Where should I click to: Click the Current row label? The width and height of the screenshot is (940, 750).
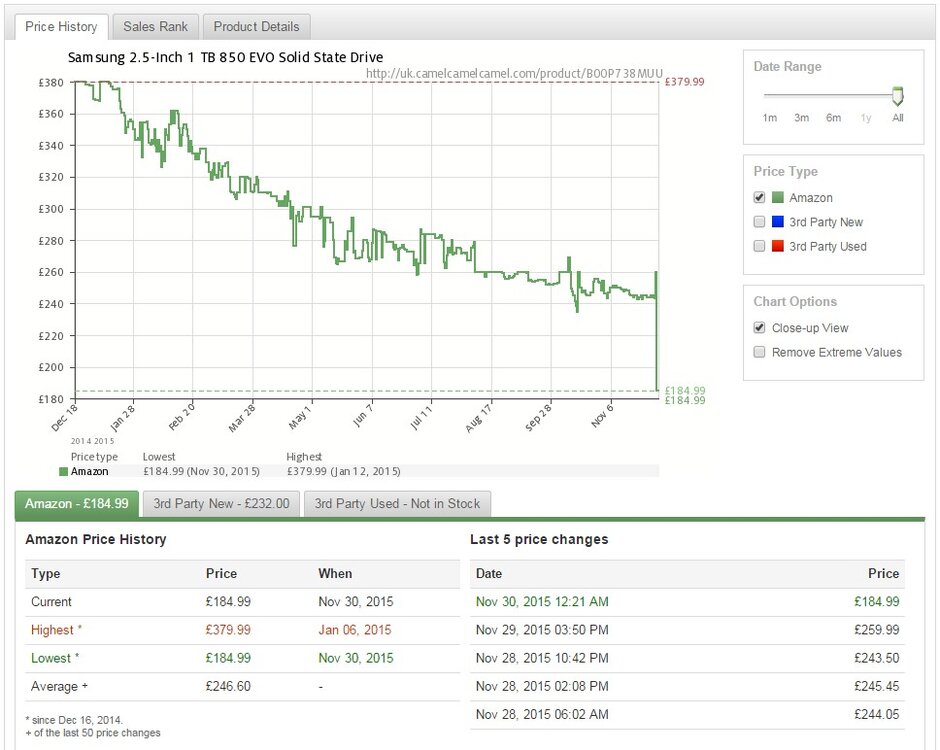pos(51,602)
